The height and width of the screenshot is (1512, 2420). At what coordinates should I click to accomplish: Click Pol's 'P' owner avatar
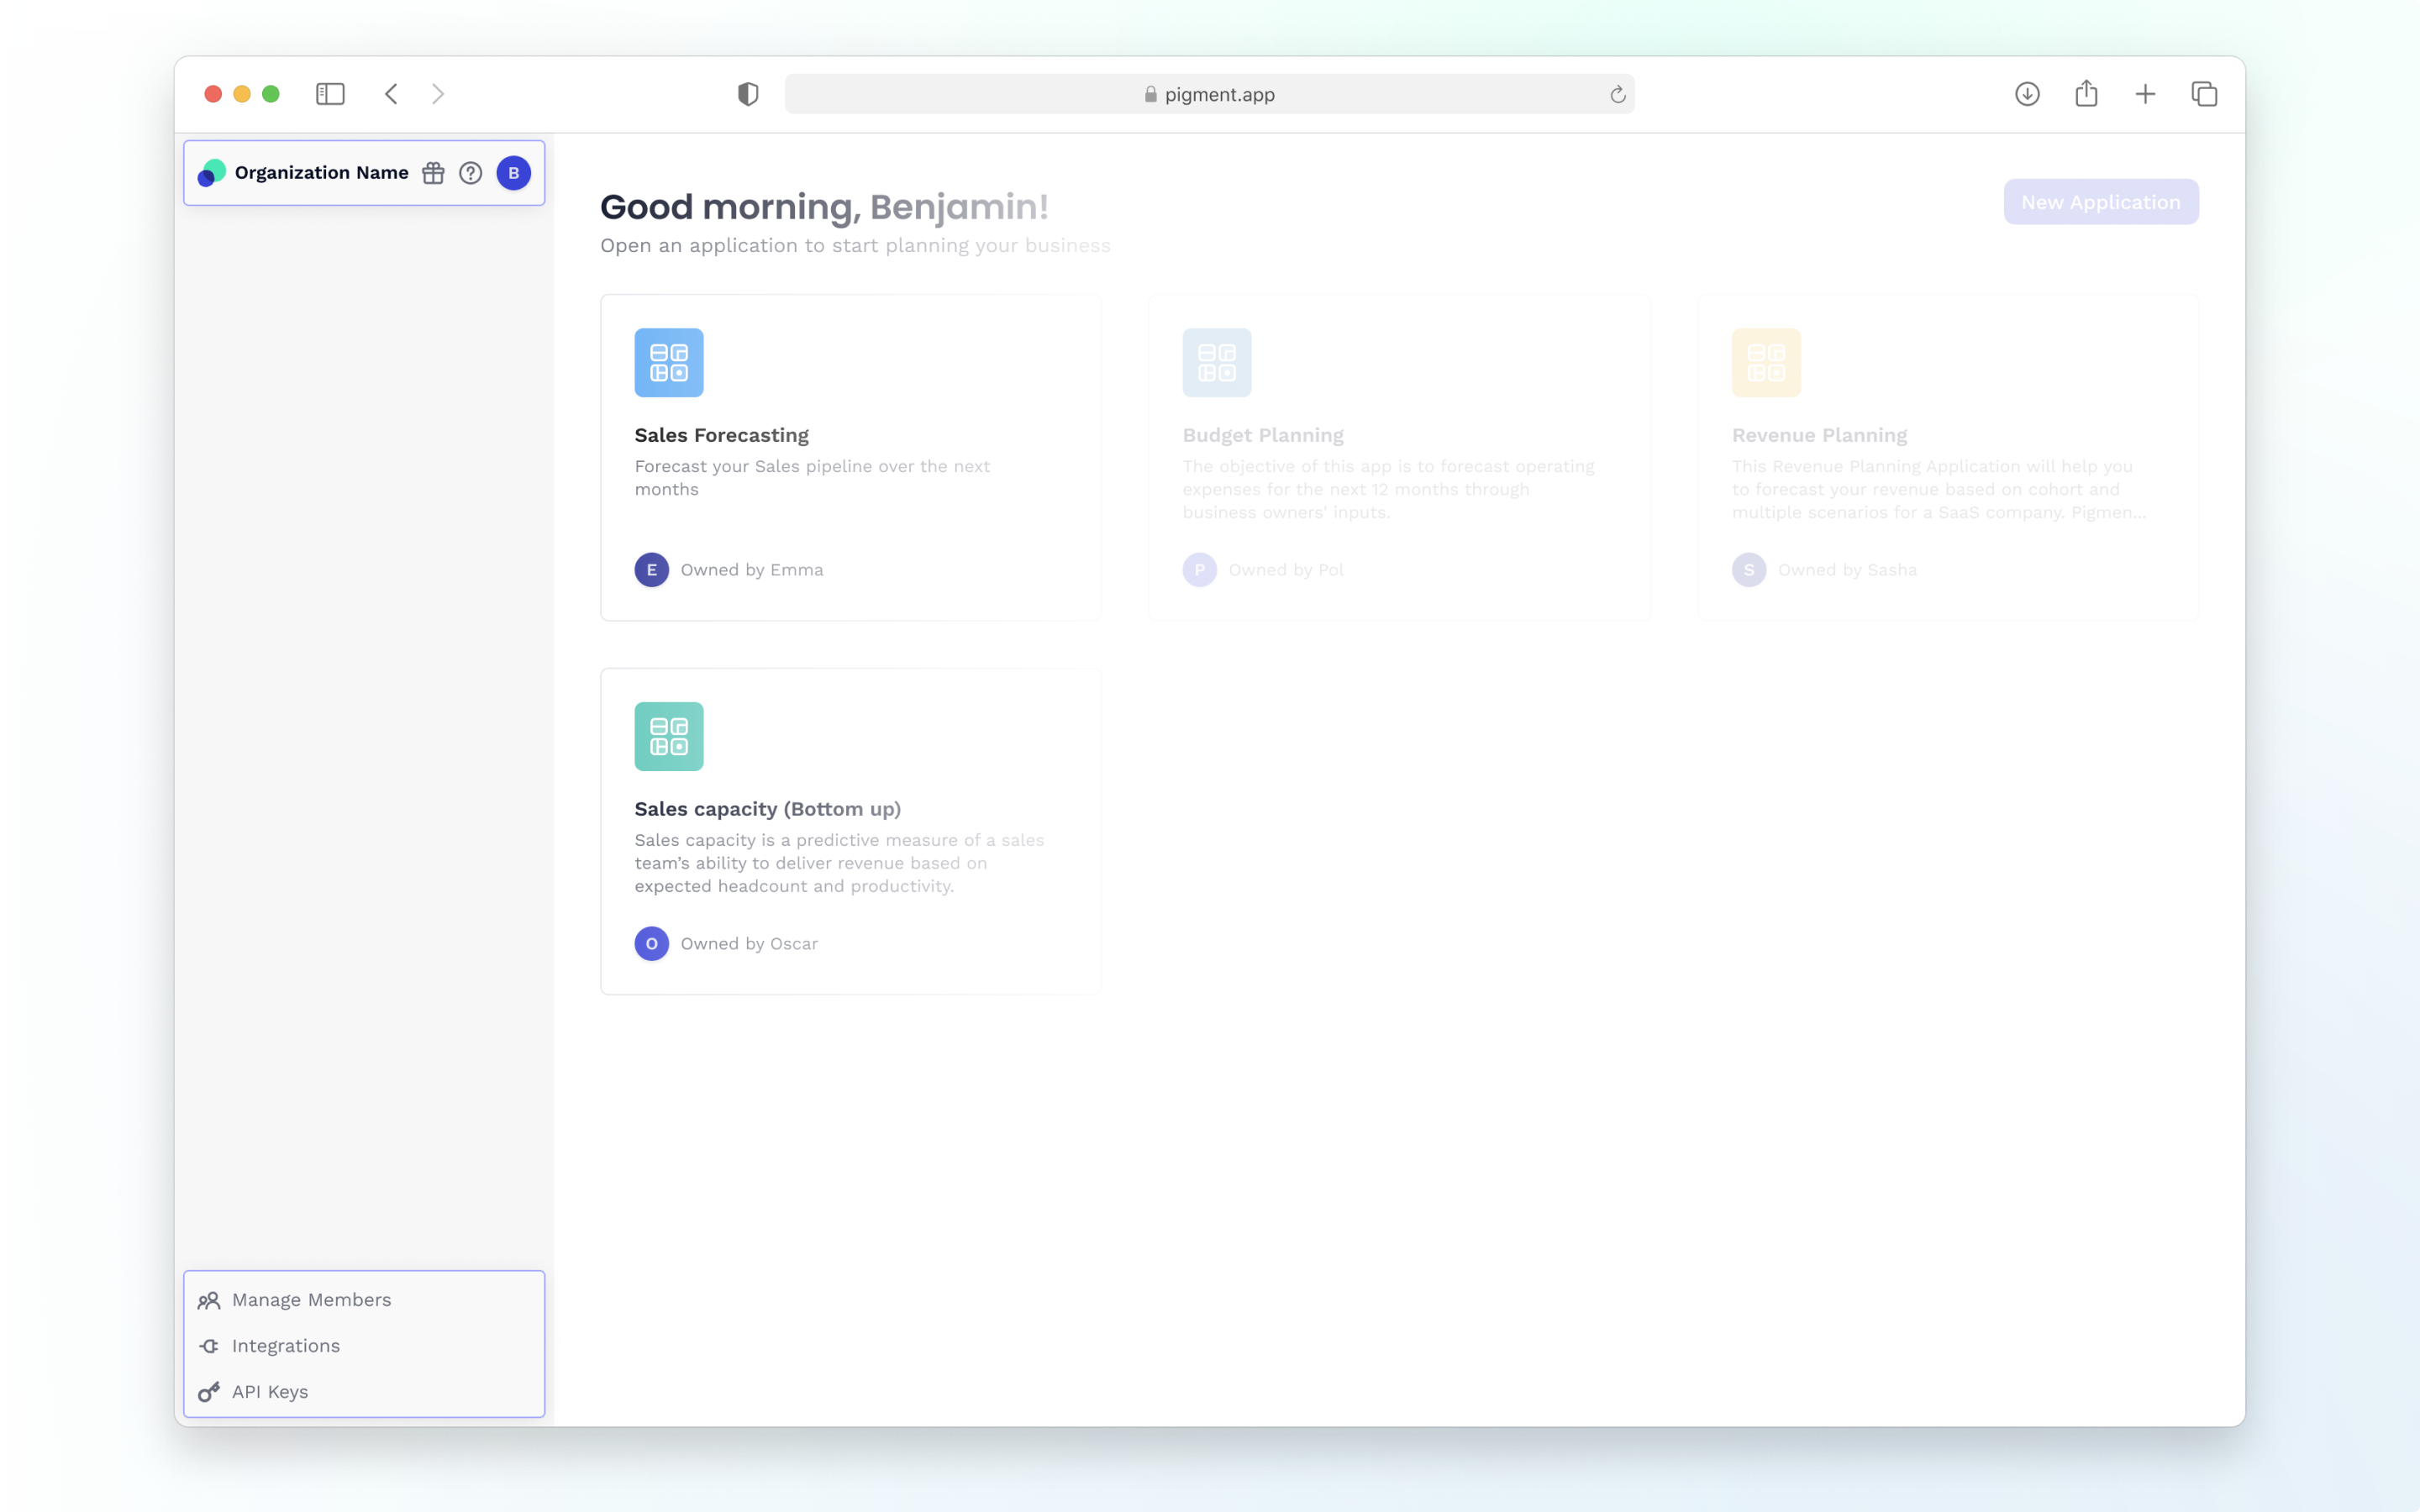[x=1200, y=570]
